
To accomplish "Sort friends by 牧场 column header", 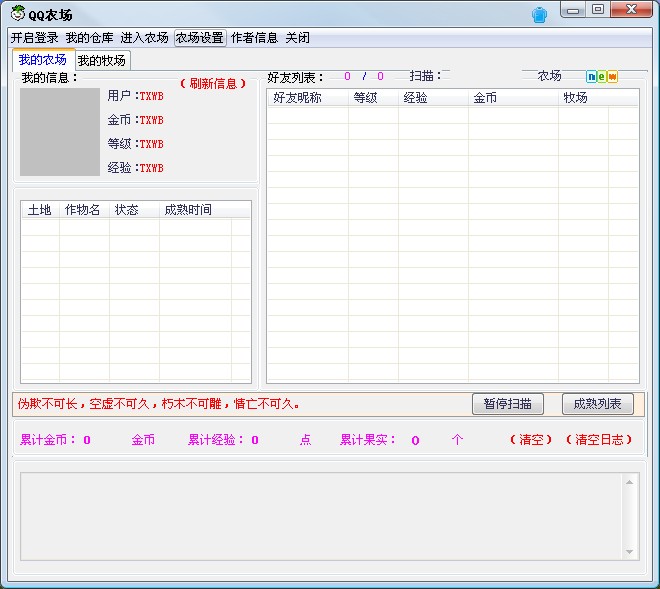I will (x=583, y=98).
